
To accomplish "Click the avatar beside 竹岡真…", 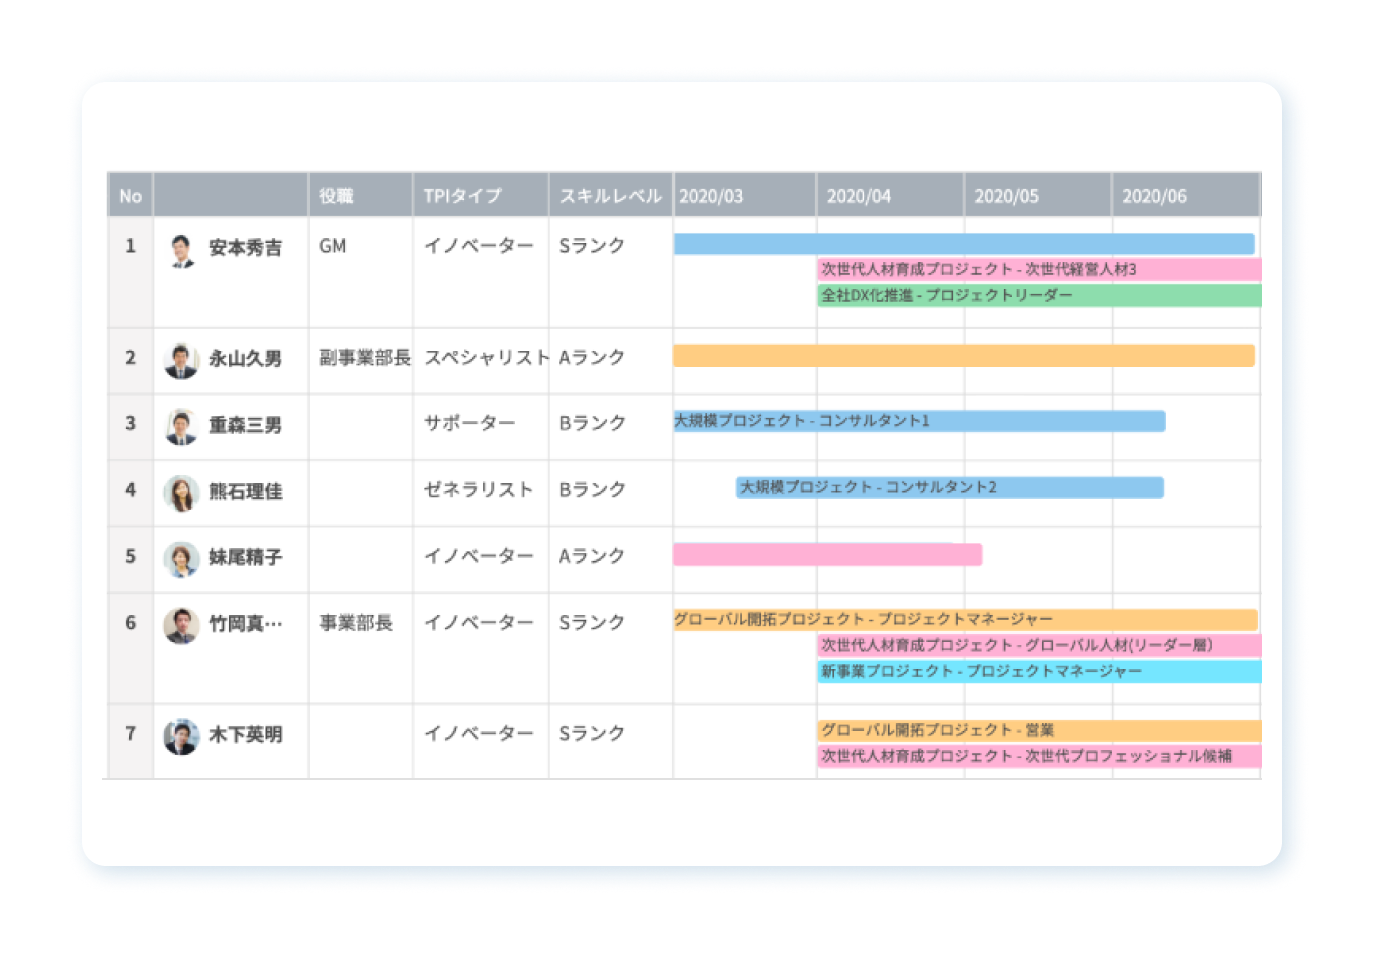I will pyautogui.click(x=181, y=625).
